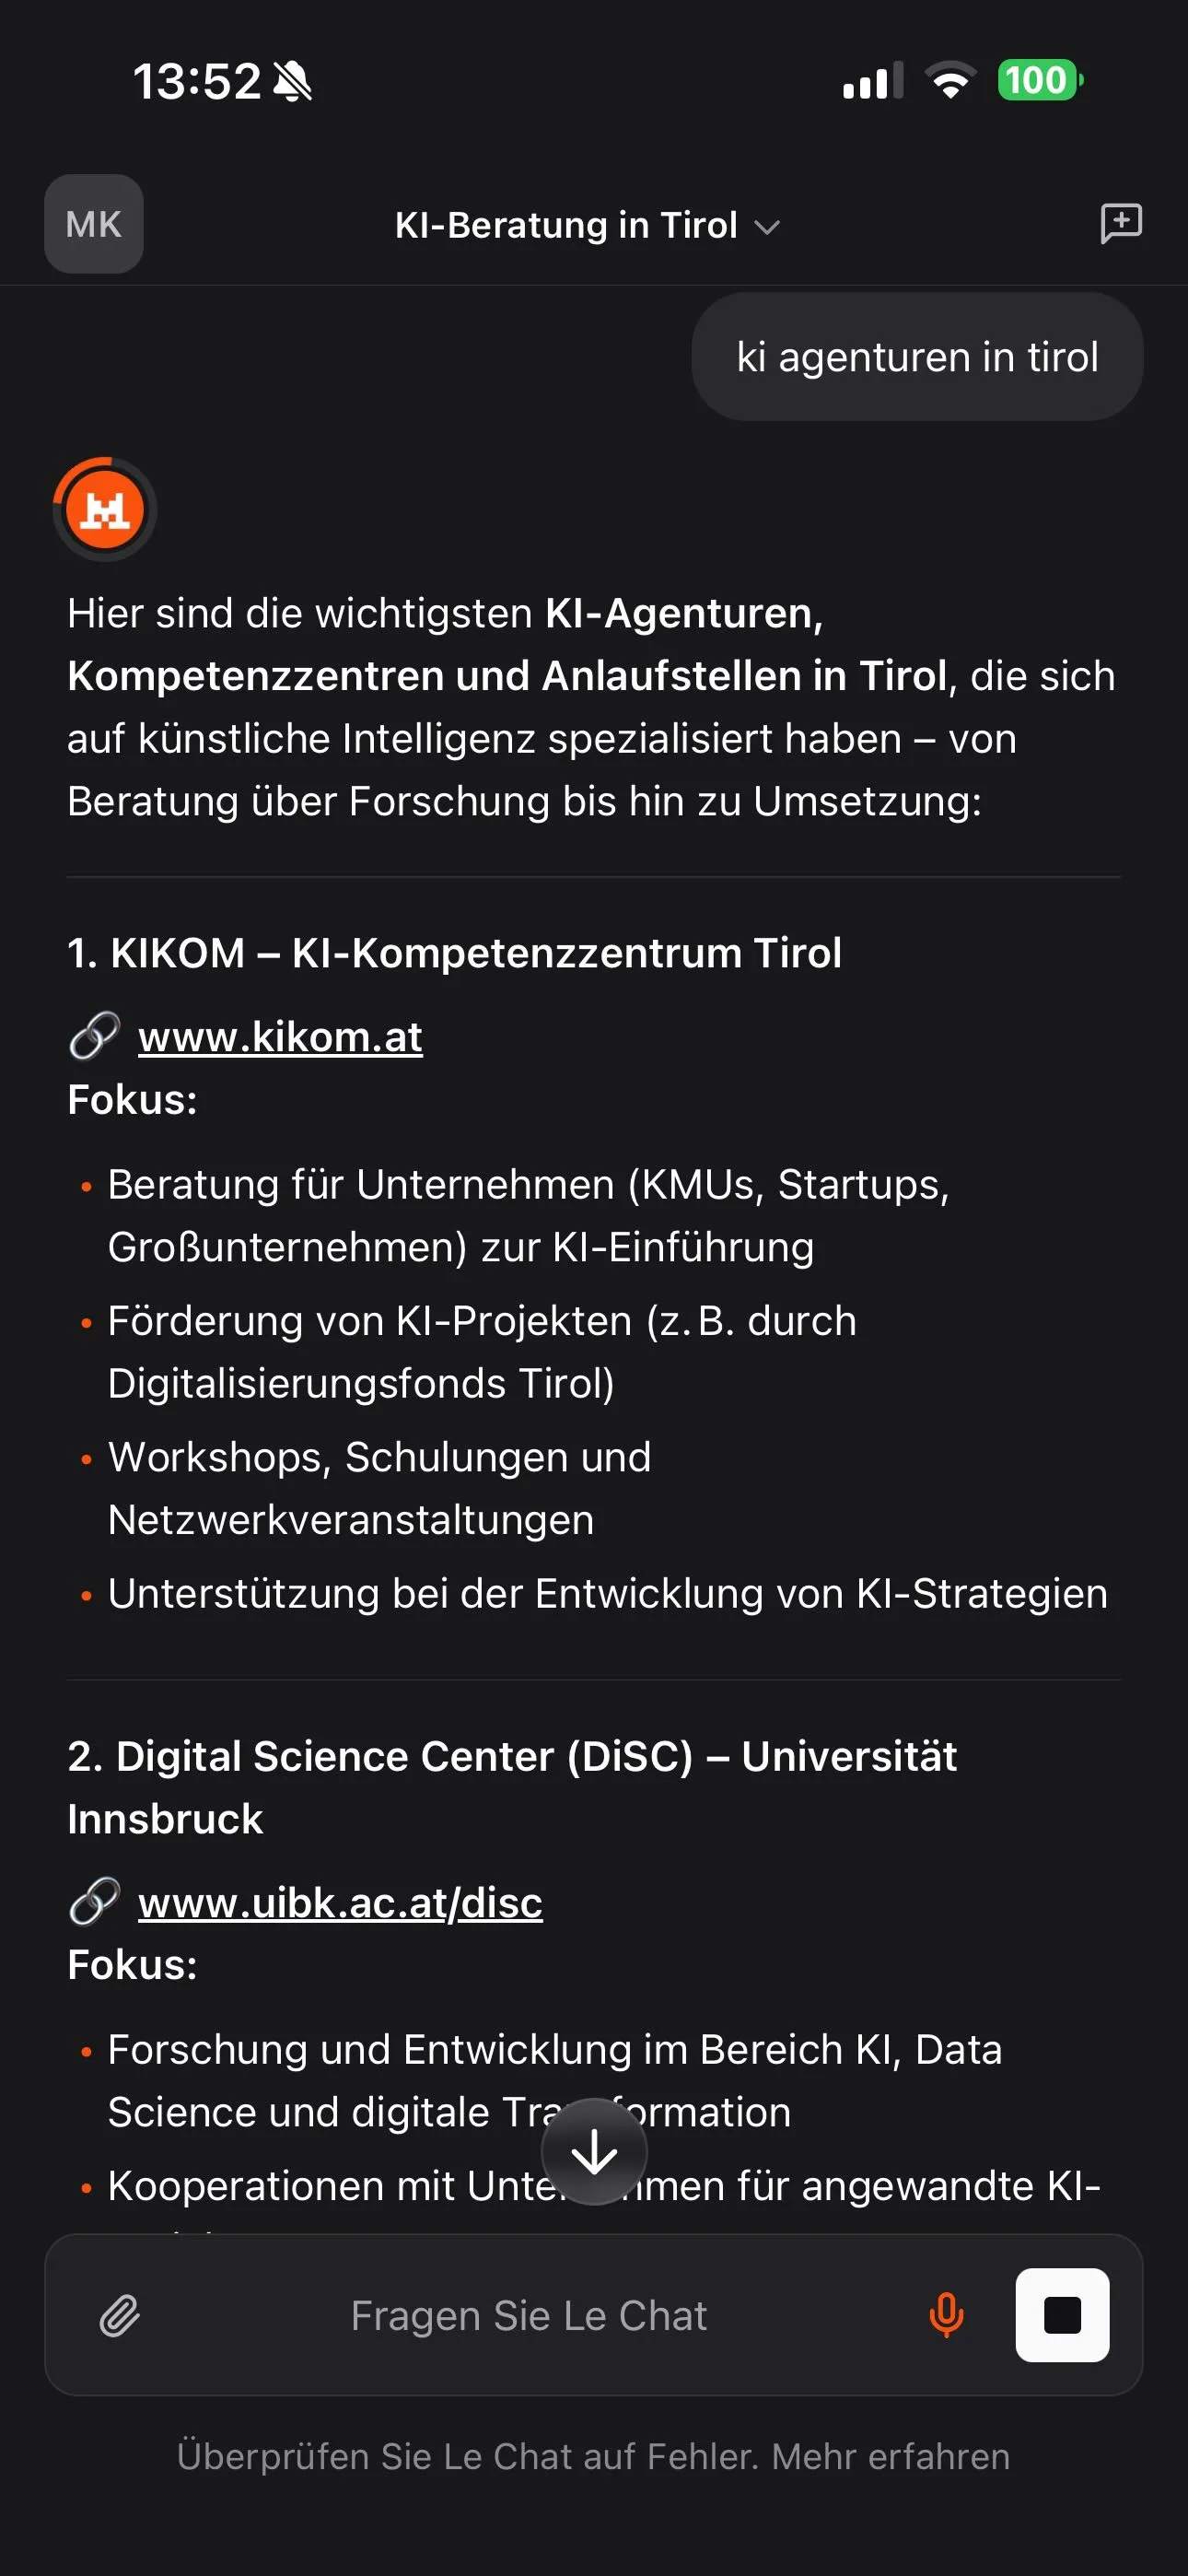The width and height of the screenshot is (1188, 2576).
Task: Tap the link icon beside www.kikom.at
Action: (95, 1036)
